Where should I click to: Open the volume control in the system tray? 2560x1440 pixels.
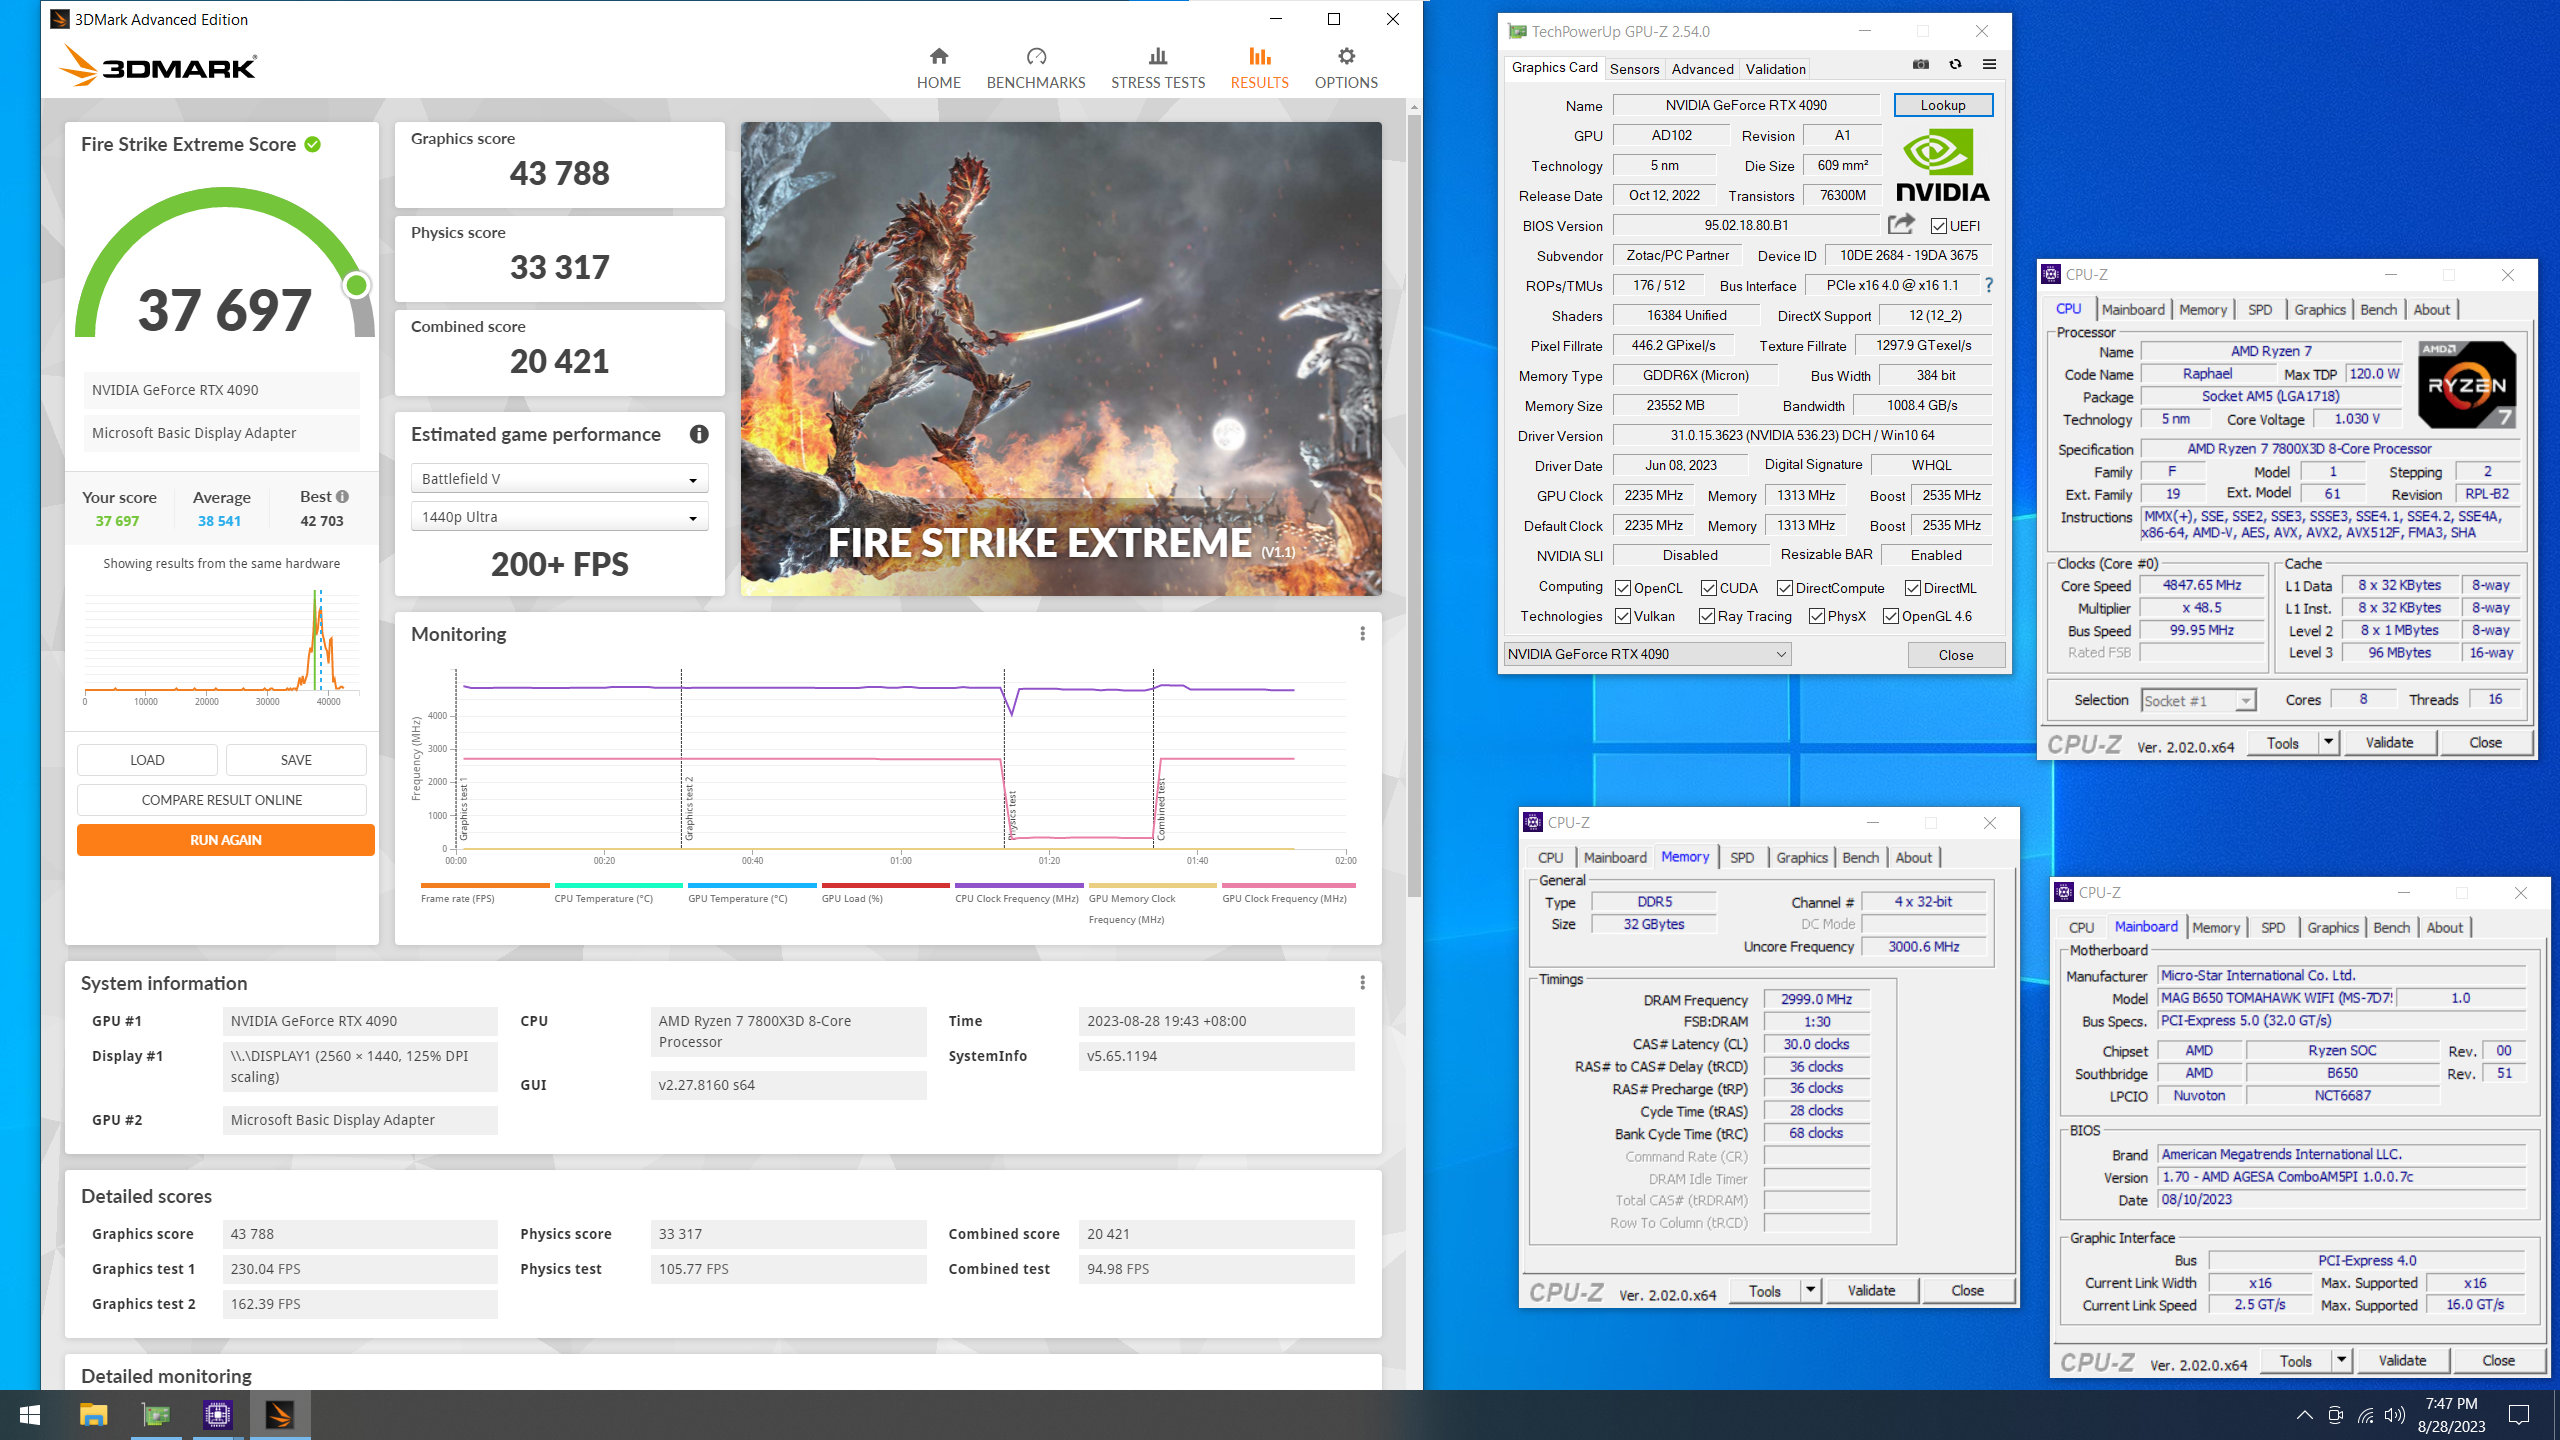[x=2395, y=1415]
